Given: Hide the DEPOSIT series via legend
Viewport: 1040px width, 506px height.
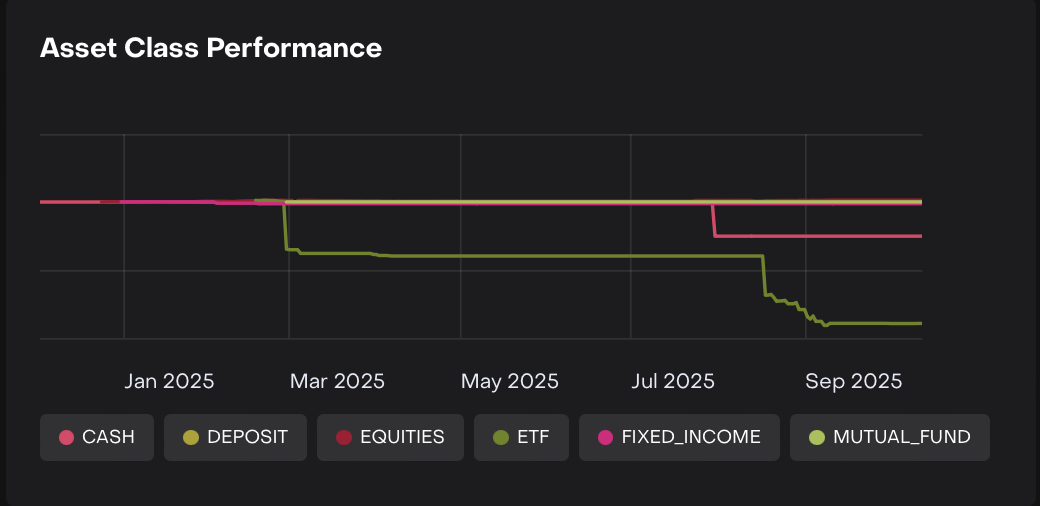Looking at the screenshot, I should pyautogui.click(x=235, y=437).
